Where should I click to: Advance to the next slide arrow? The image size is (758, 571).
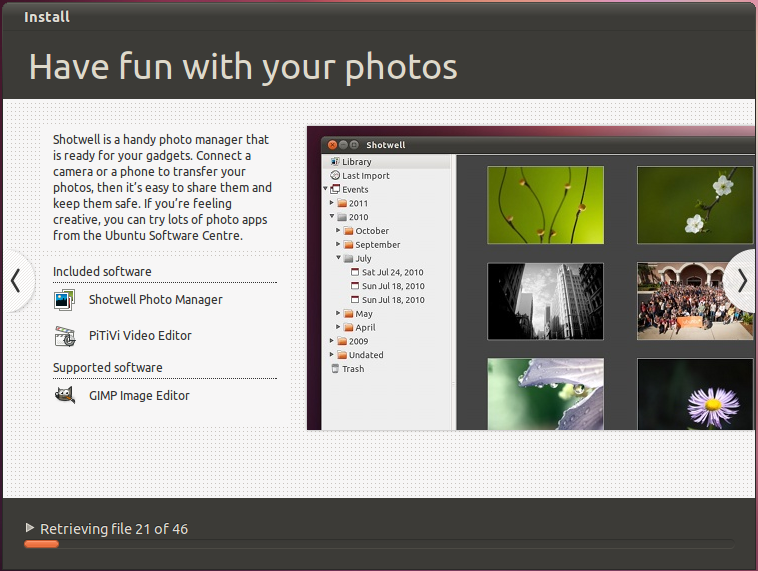[741, 281]
